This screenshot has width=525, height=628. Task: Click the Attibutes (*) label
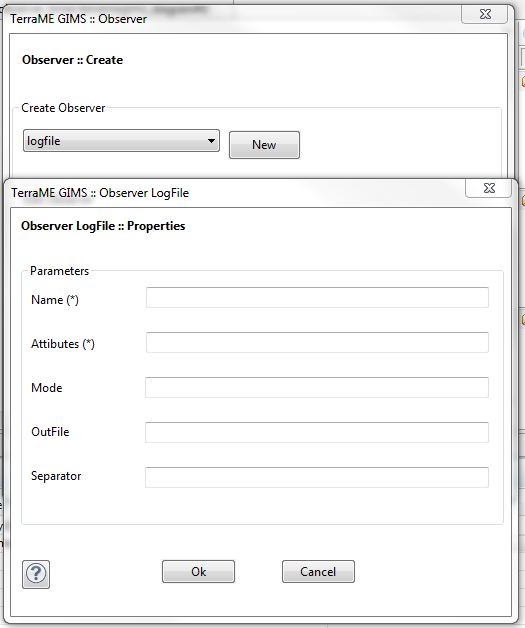tap(63, 344)
